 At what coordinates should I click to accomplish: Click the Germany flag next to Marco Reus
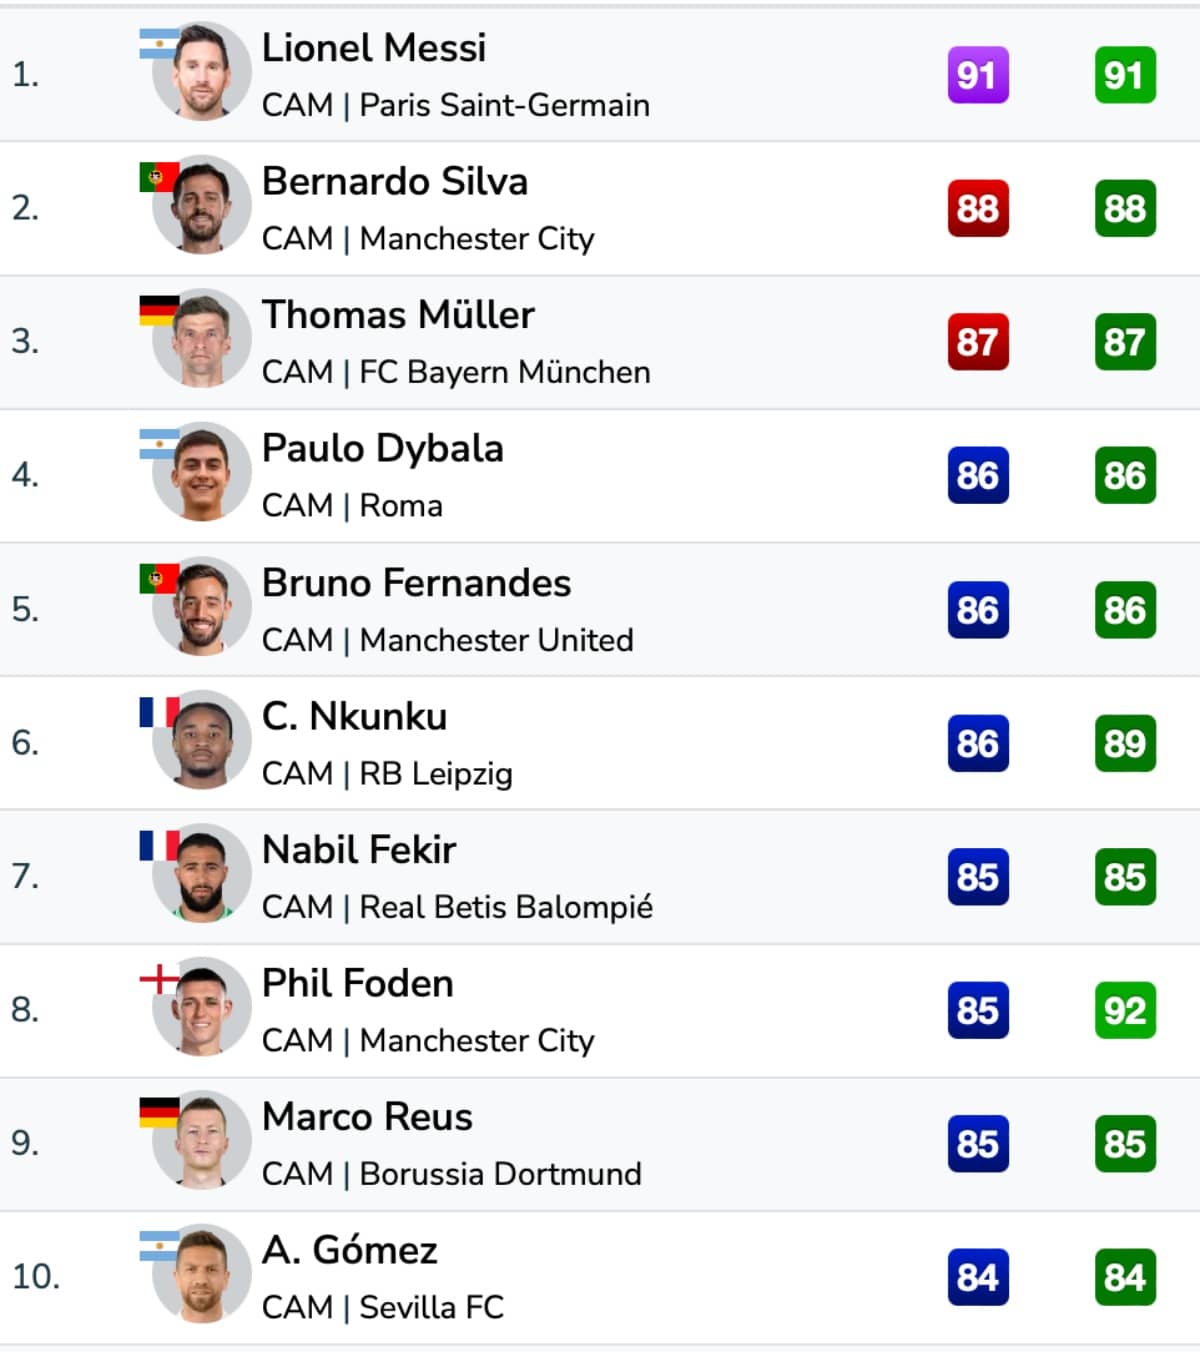click(159, 1112)
